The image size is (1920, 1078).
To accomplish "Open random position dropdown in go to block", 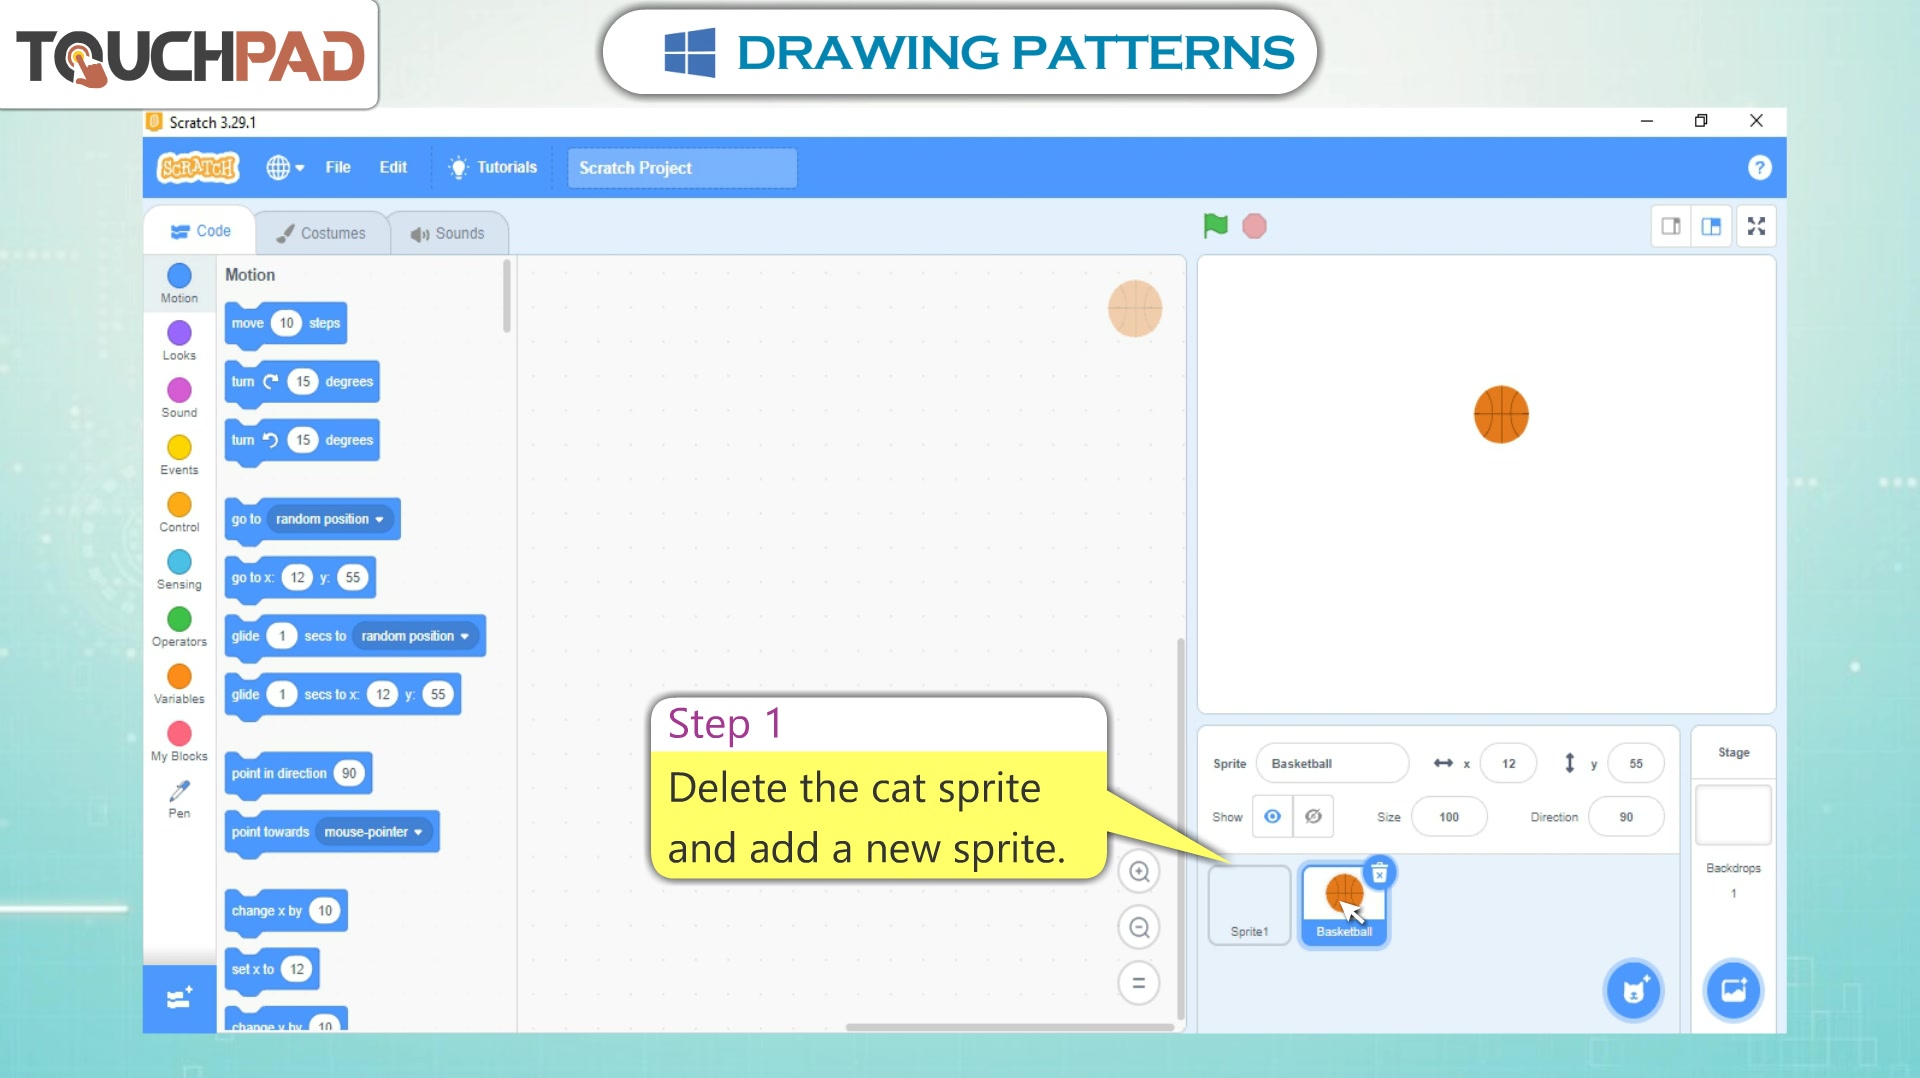I will click(x=330, y=519).
